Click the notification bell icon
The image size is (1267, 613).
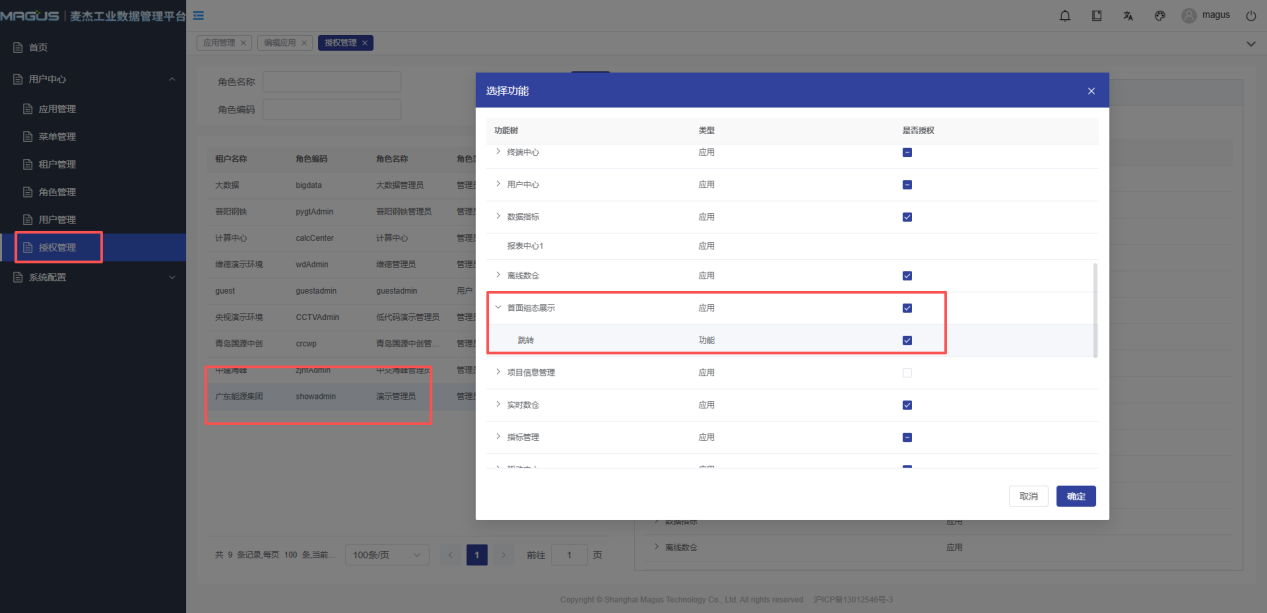coord(1065,16)
